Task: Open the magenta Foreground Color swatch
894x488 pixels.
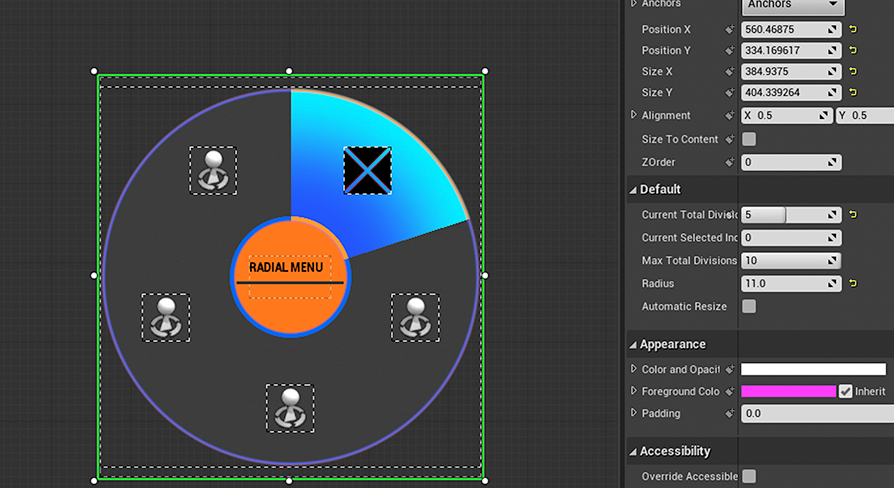Action: pos(788,391)
